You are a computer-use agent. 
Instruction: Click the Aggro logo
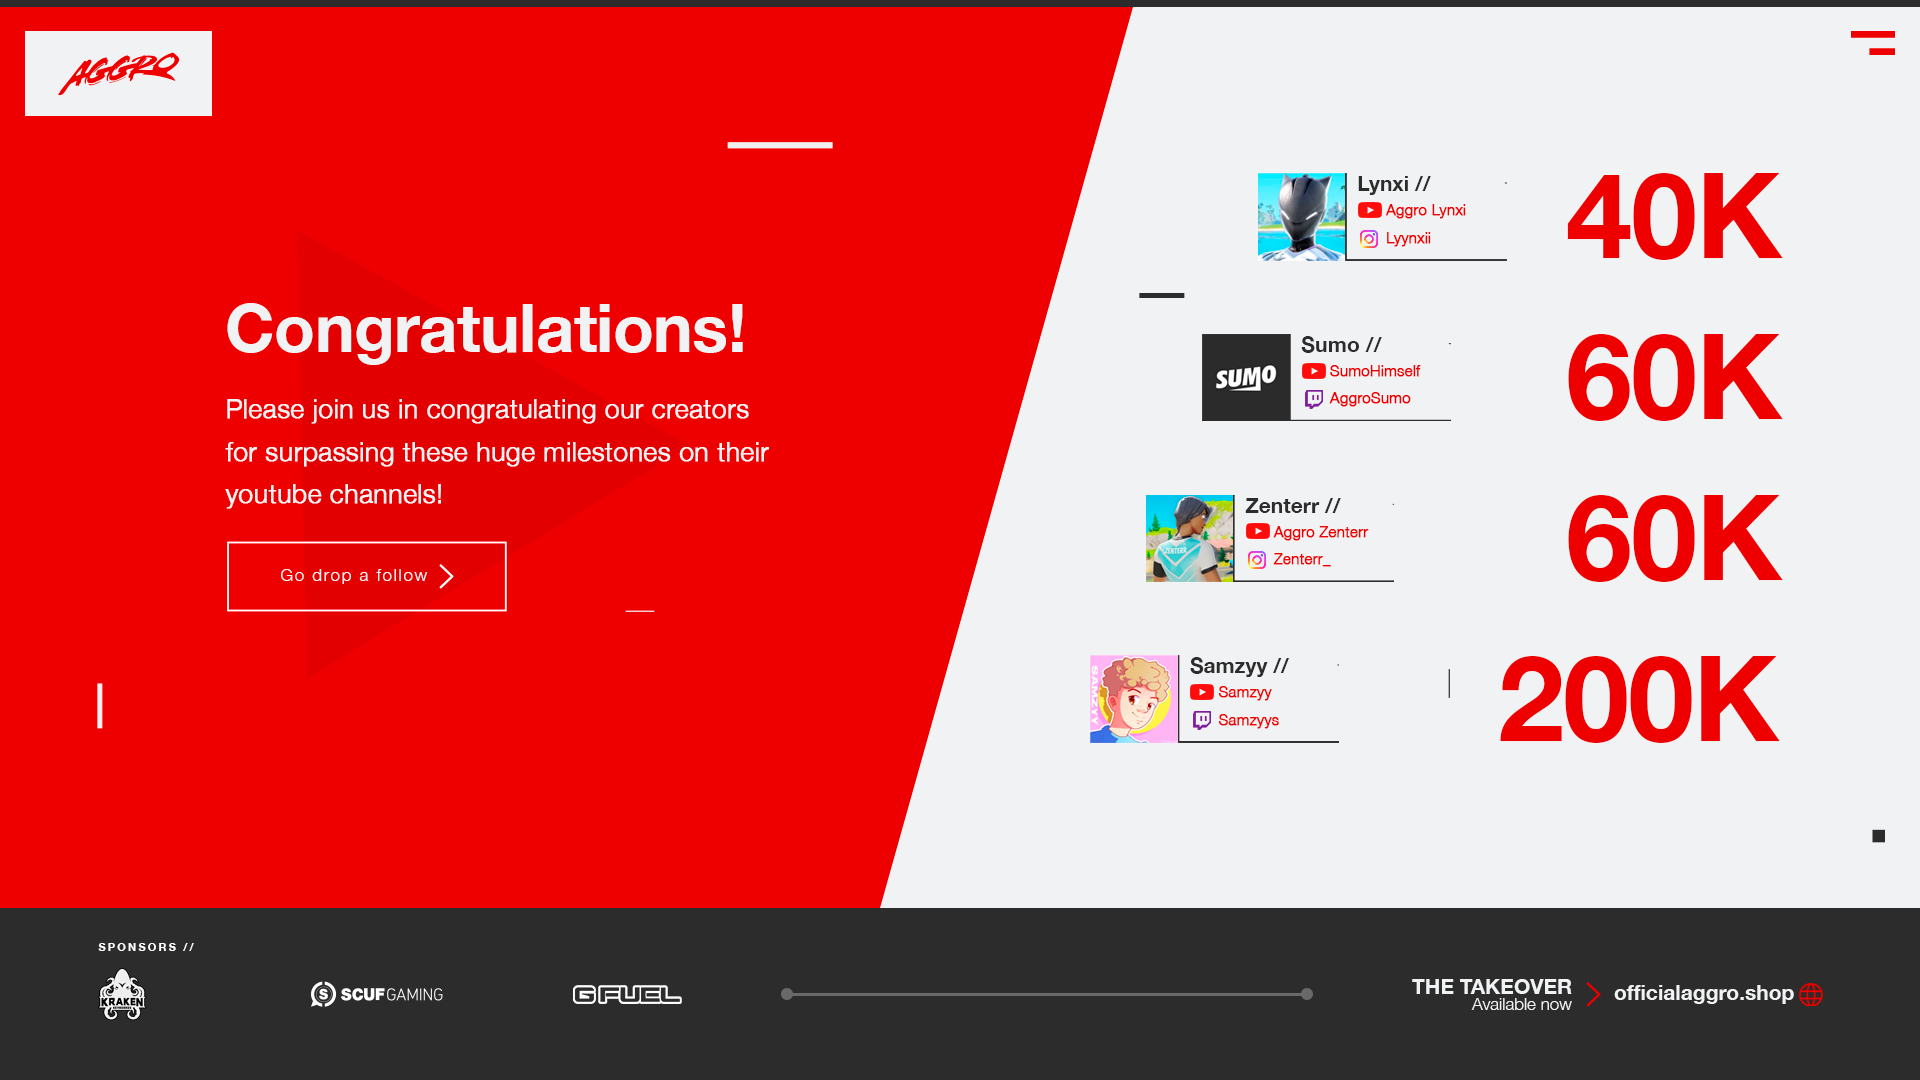118,73
